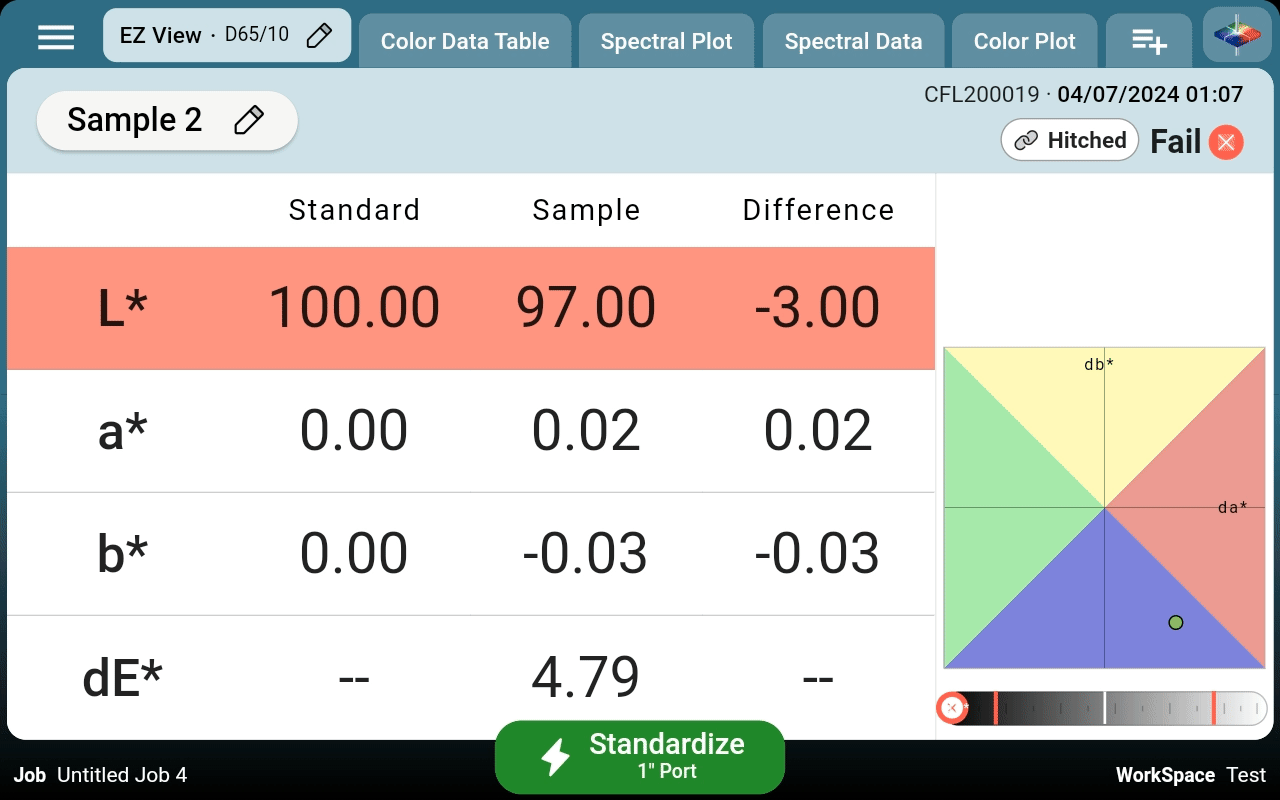Select the dE* row label
This screenshot has width=1280, height=800.
[122, 678]
